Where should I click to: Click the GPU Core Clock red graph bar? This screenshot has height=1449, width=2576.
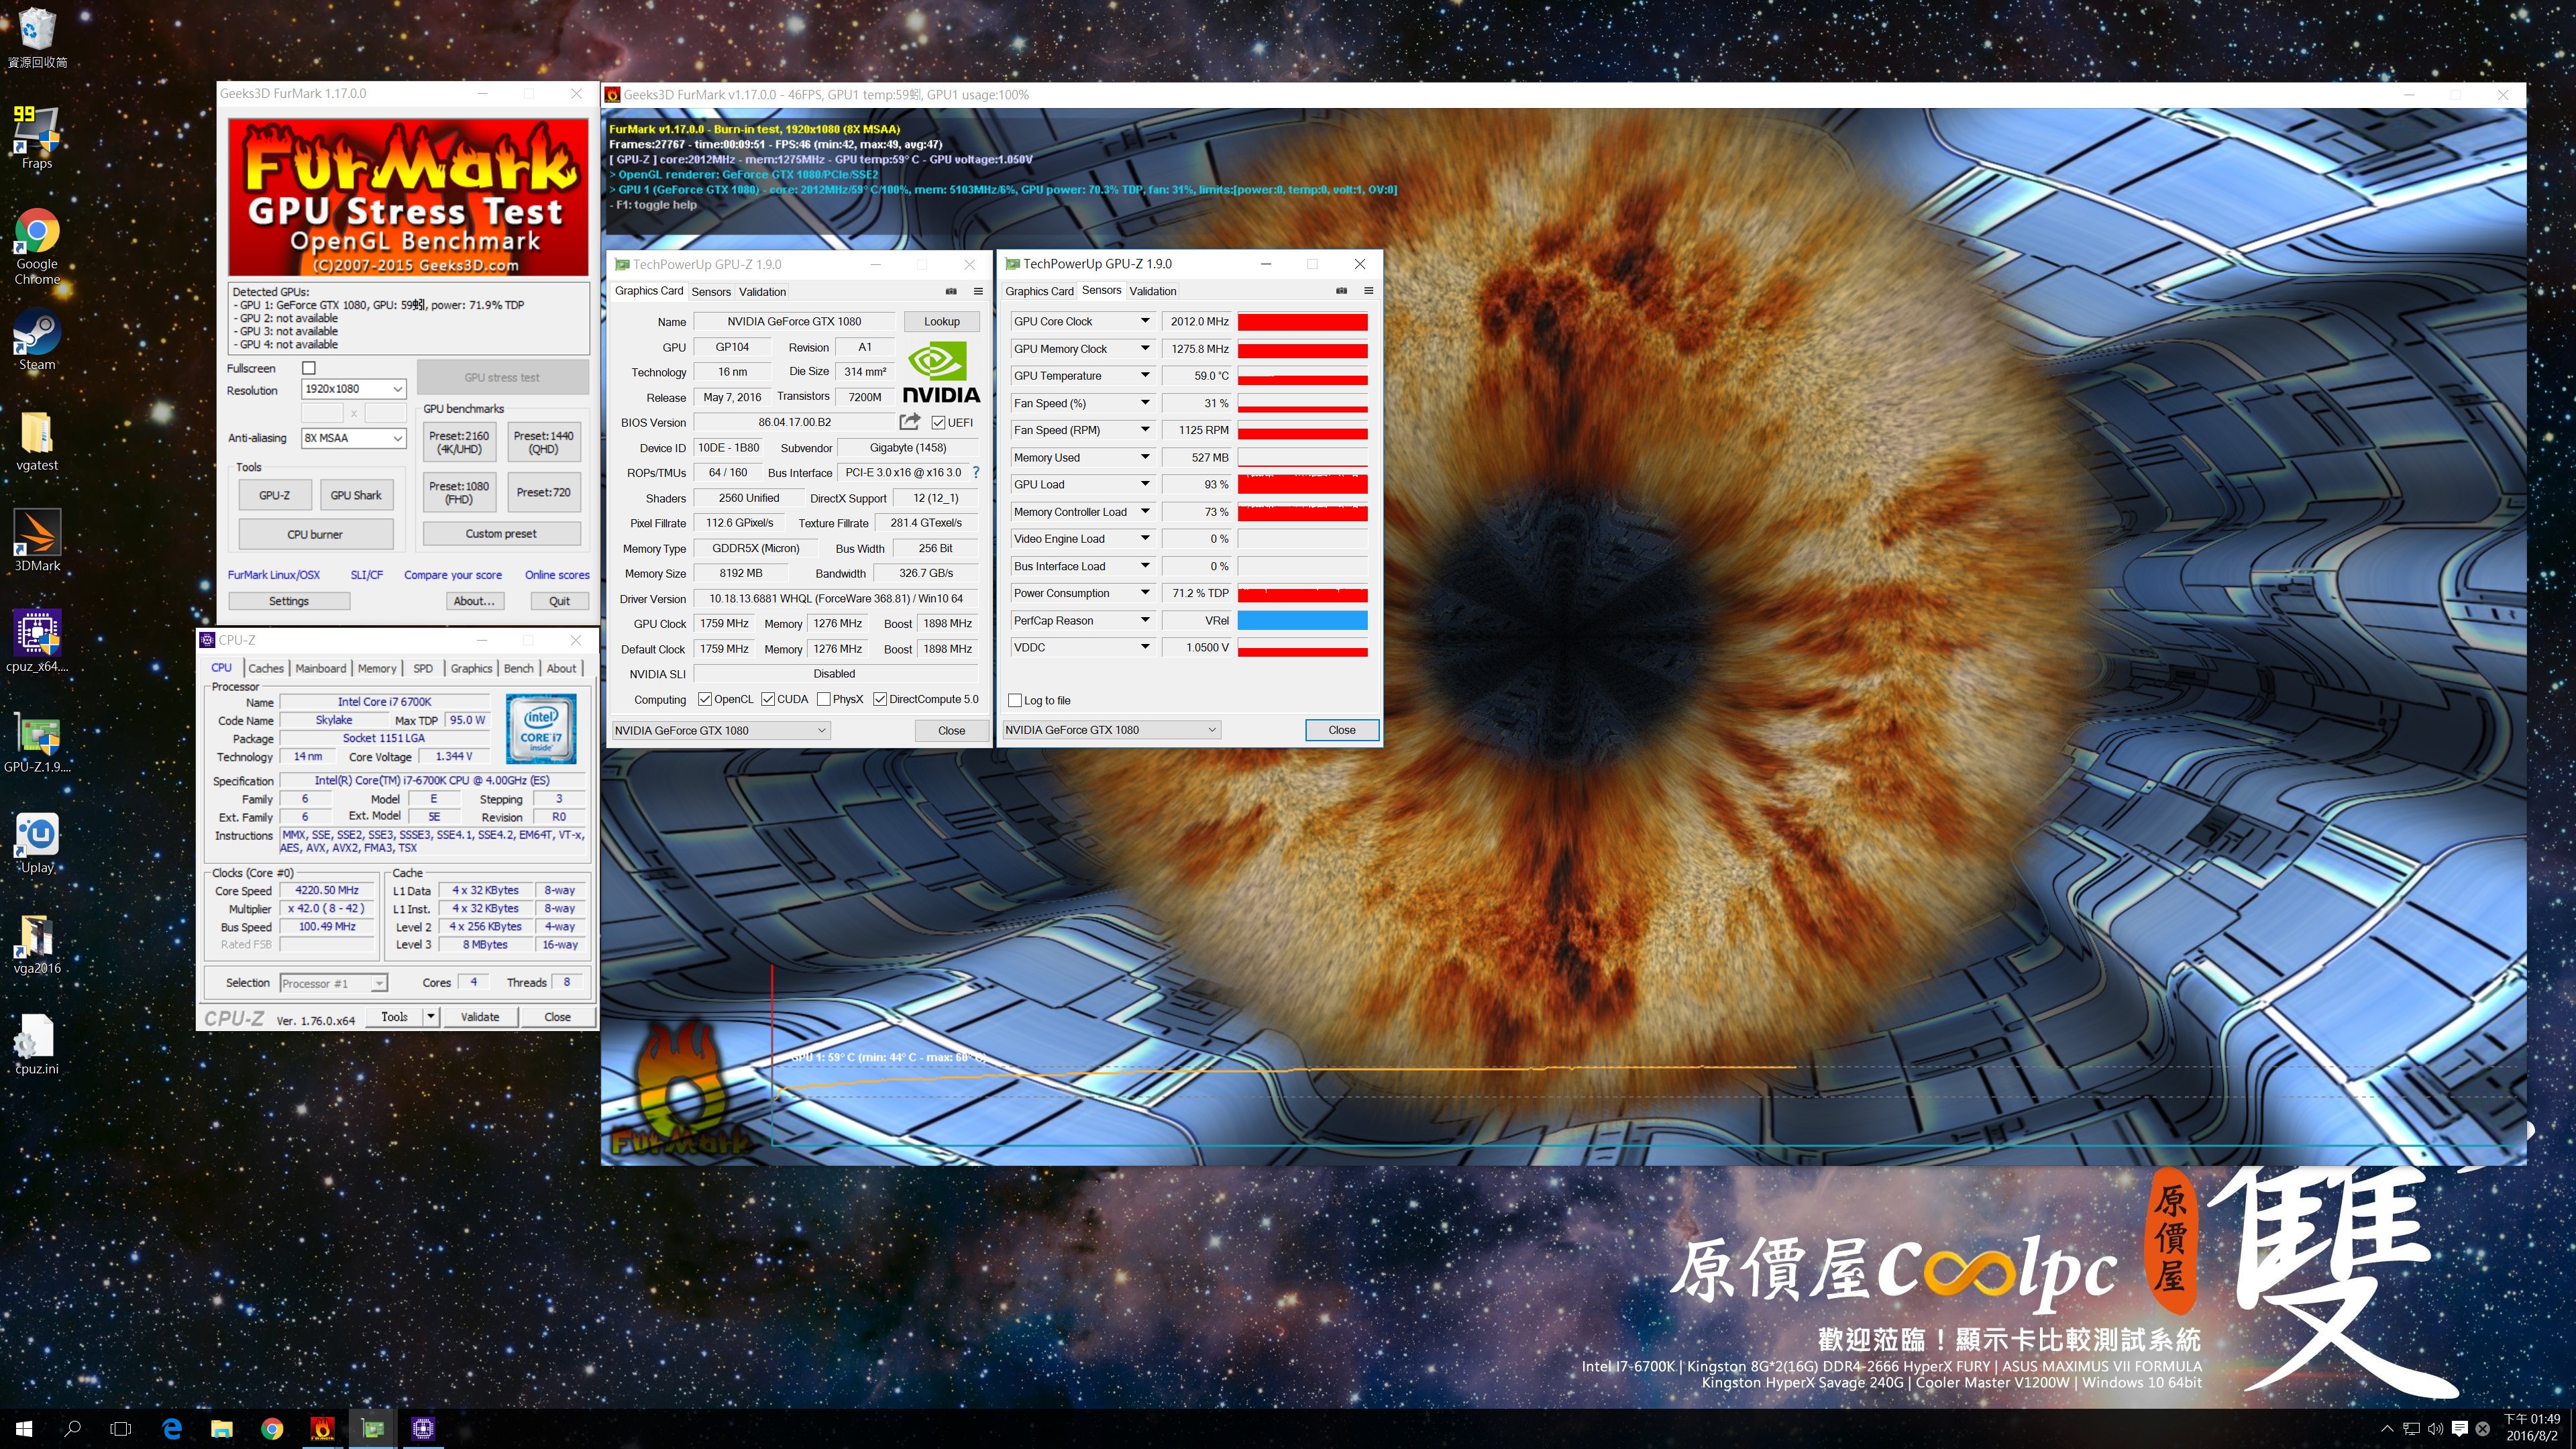[x=1302, y=321]
